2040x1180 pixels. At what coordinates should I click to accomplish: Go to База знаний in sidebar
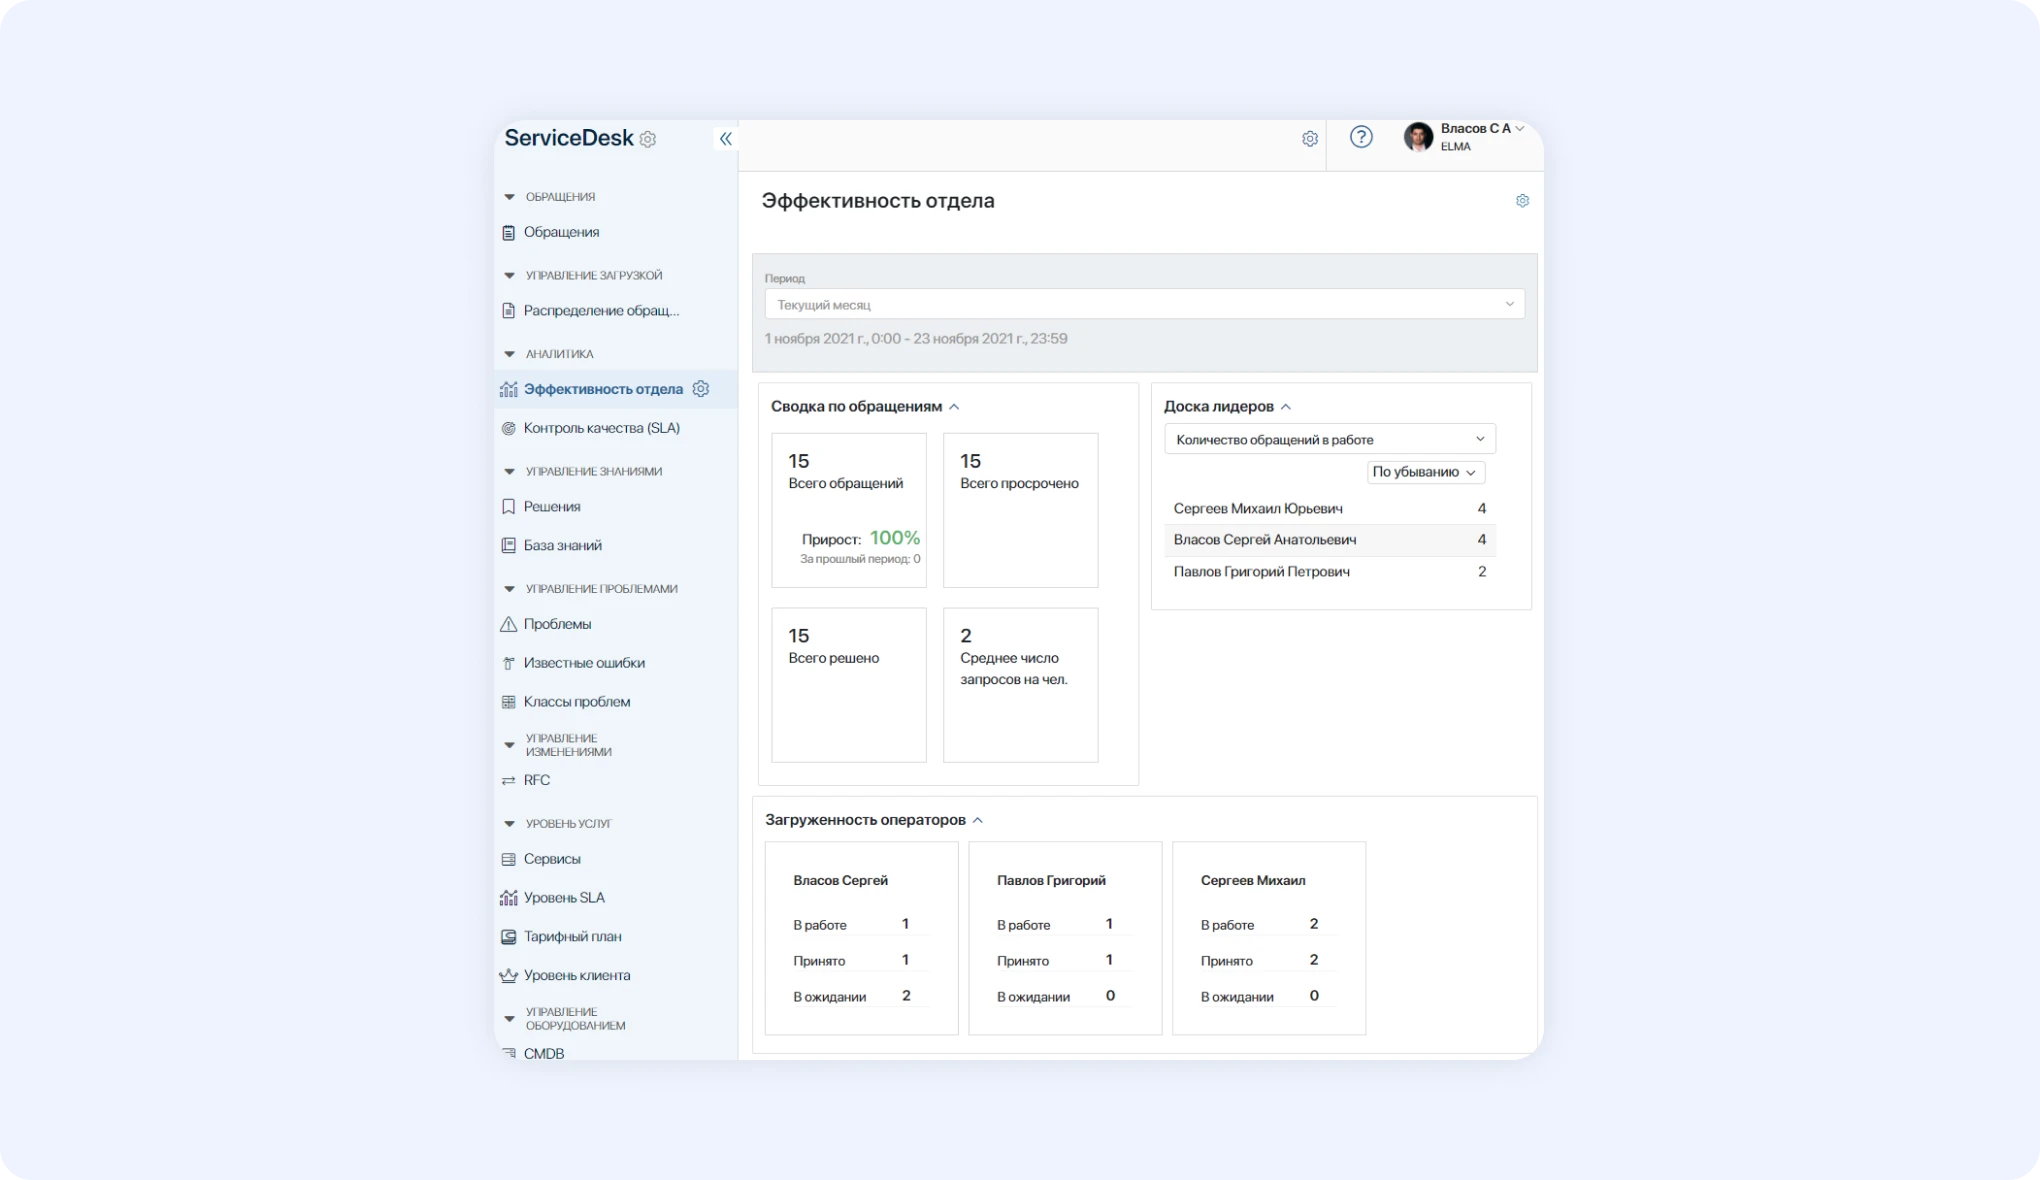point(562,545)
